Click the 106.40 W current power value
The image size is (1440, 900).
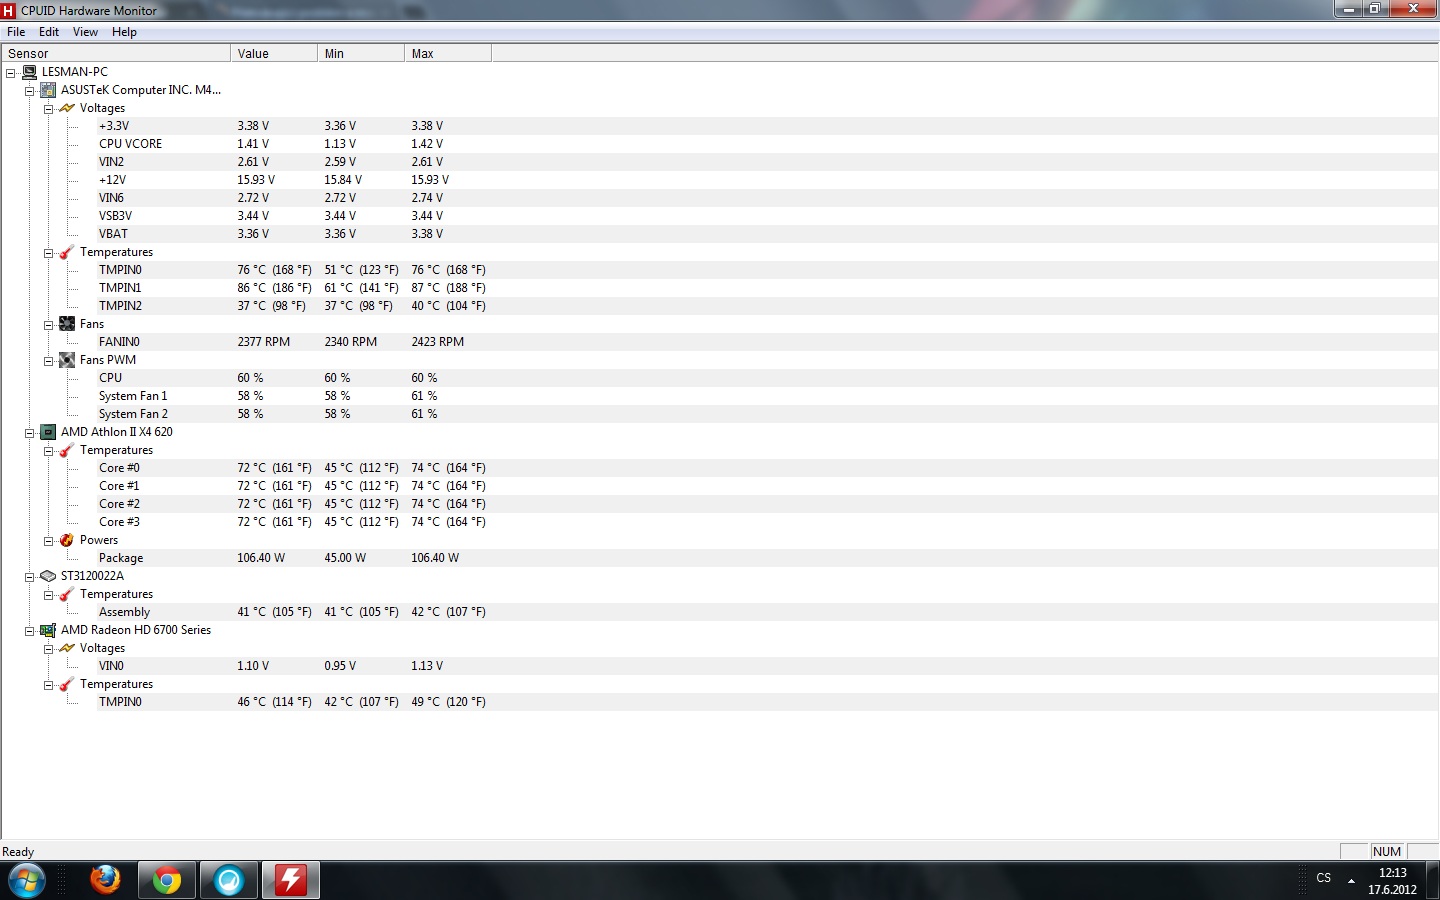pyautogui.click(x=261, y=558)
